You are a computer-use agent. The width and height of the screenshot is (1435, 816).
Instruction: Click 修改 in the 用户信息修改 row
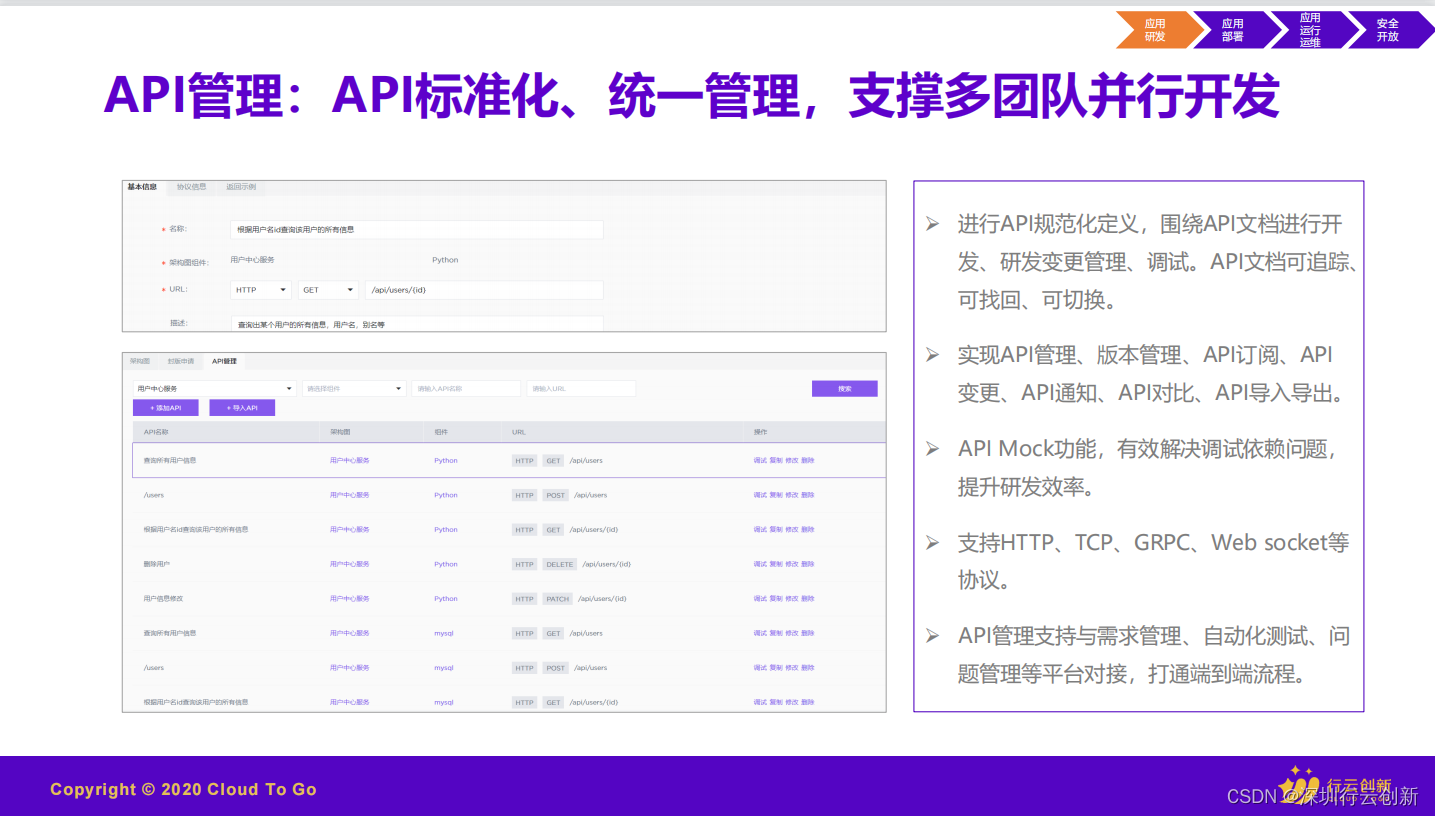point(792,599)
